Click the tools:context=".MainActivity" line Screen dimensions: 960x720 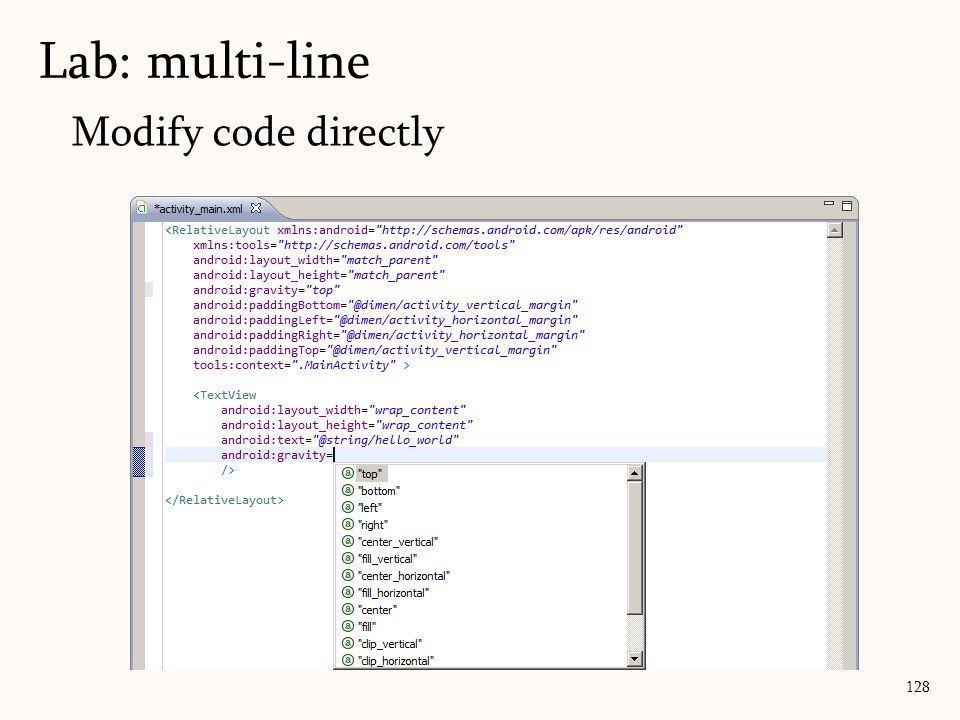(x=301, y=366)
